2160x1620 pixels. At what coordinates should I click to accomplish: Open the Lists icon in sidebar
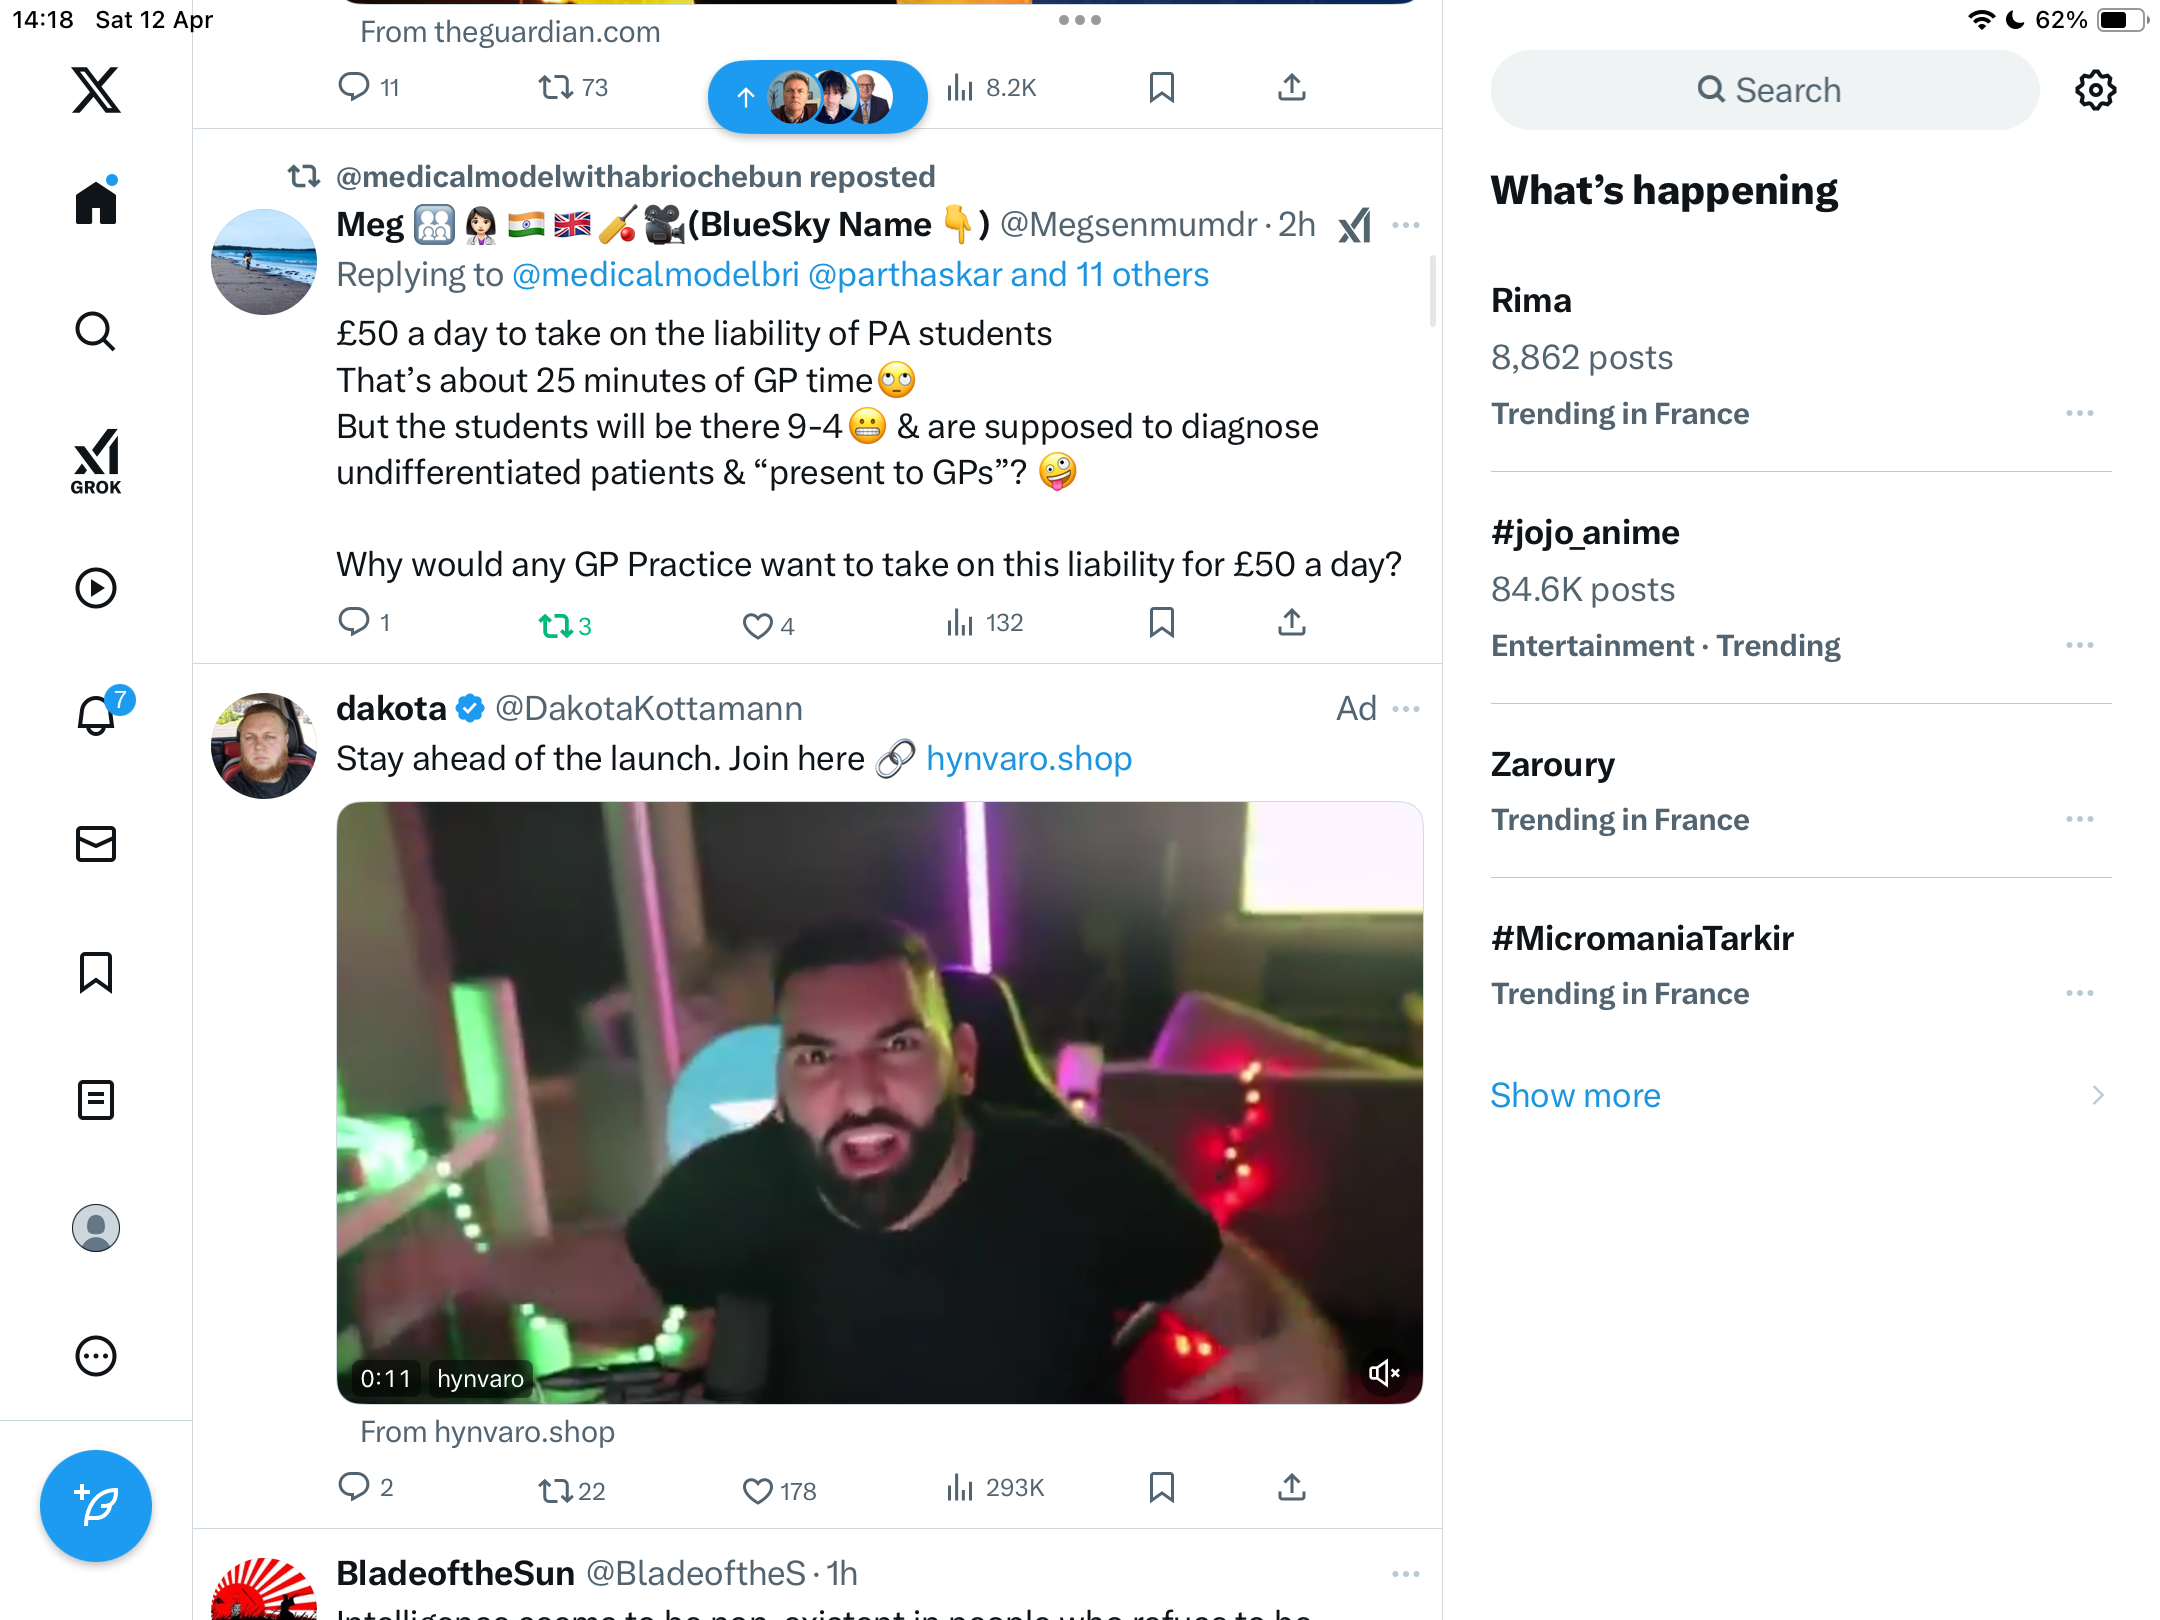click(96, 1100)
